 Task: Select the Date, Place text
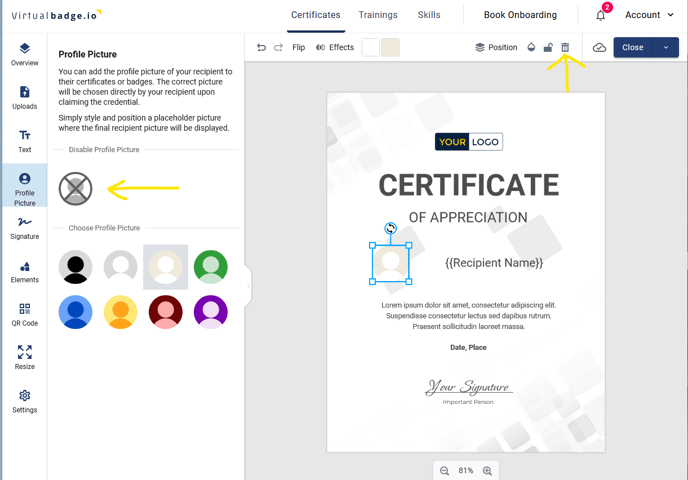click(x=468, y=347)
